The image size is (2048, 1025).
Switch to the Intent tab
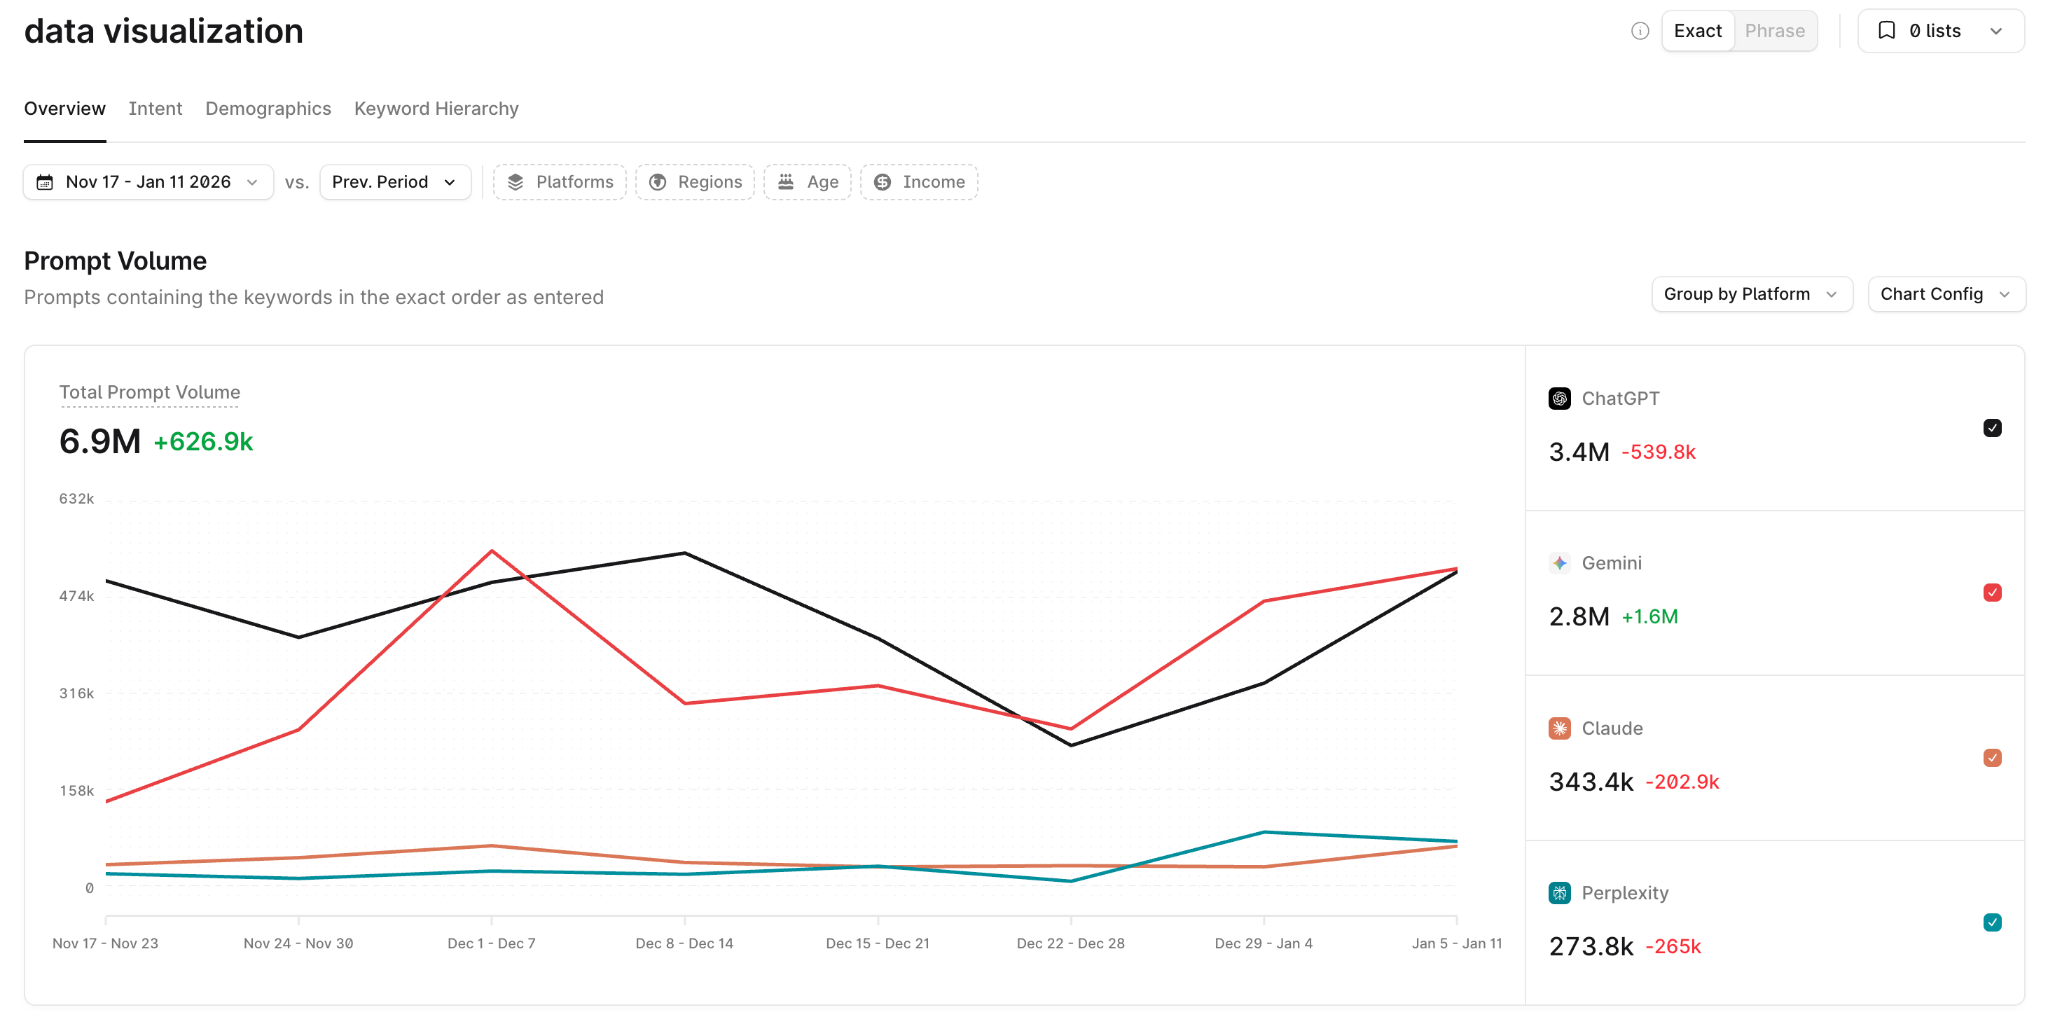(155, 109)
